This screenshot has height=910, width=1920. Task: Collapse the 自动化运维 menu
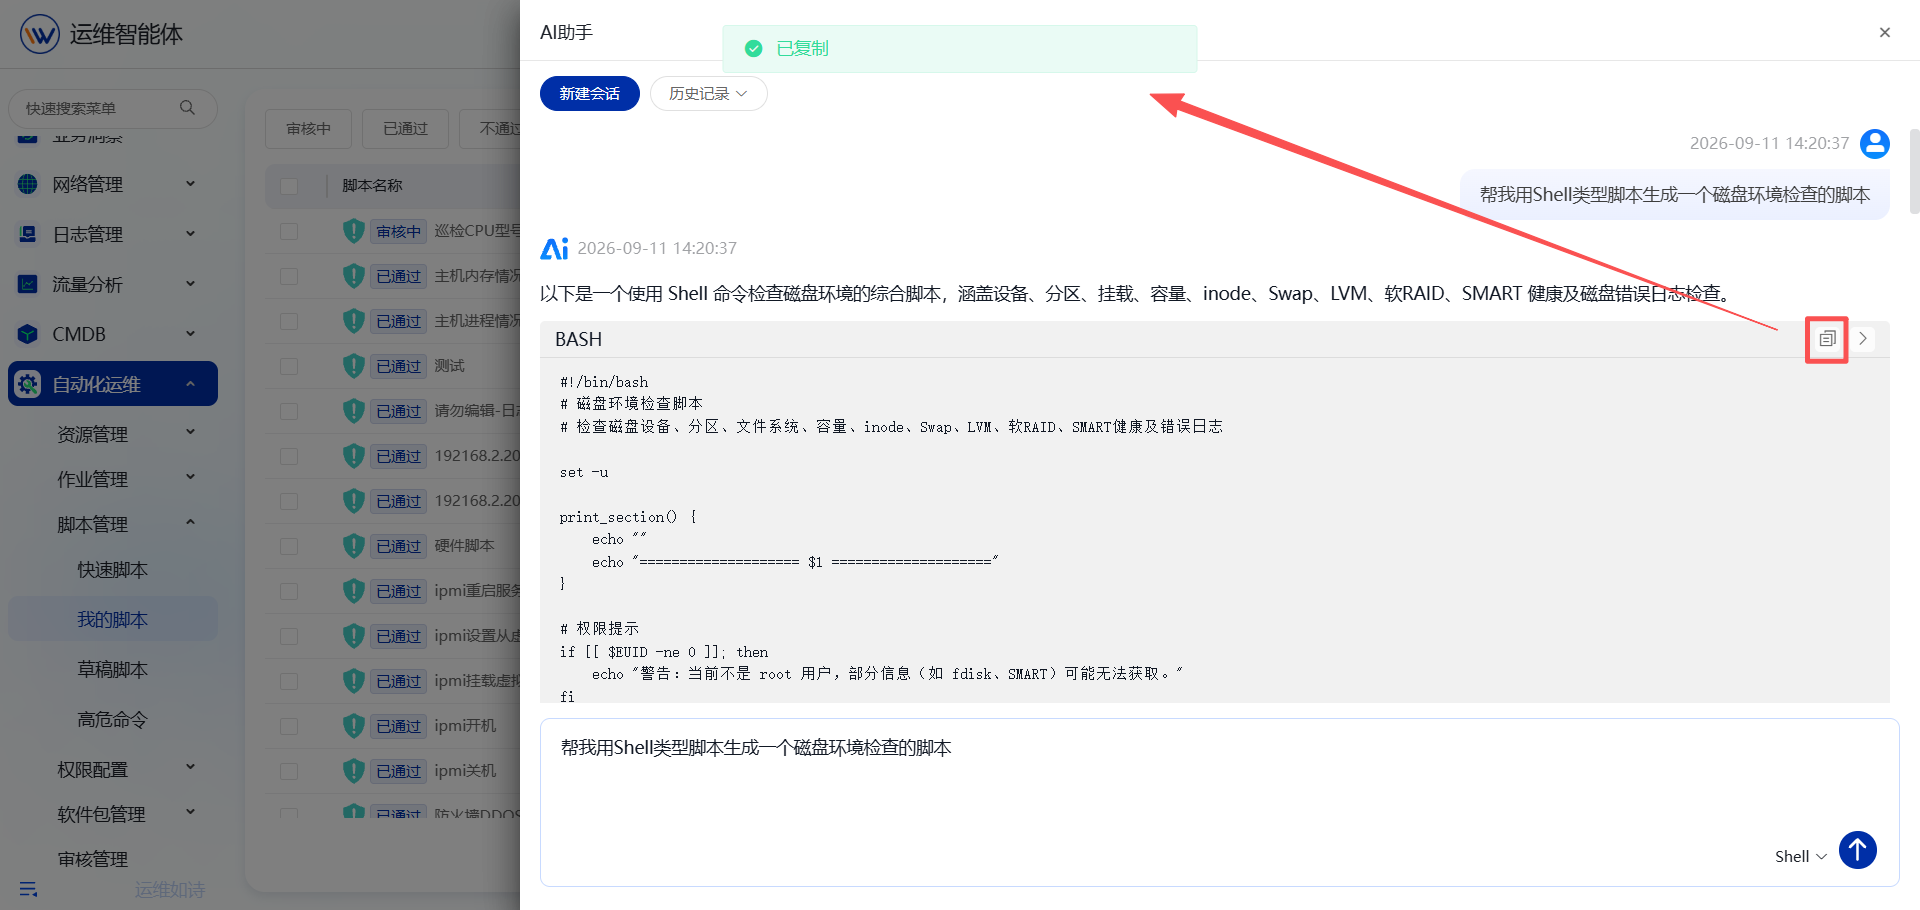point(112,384)
